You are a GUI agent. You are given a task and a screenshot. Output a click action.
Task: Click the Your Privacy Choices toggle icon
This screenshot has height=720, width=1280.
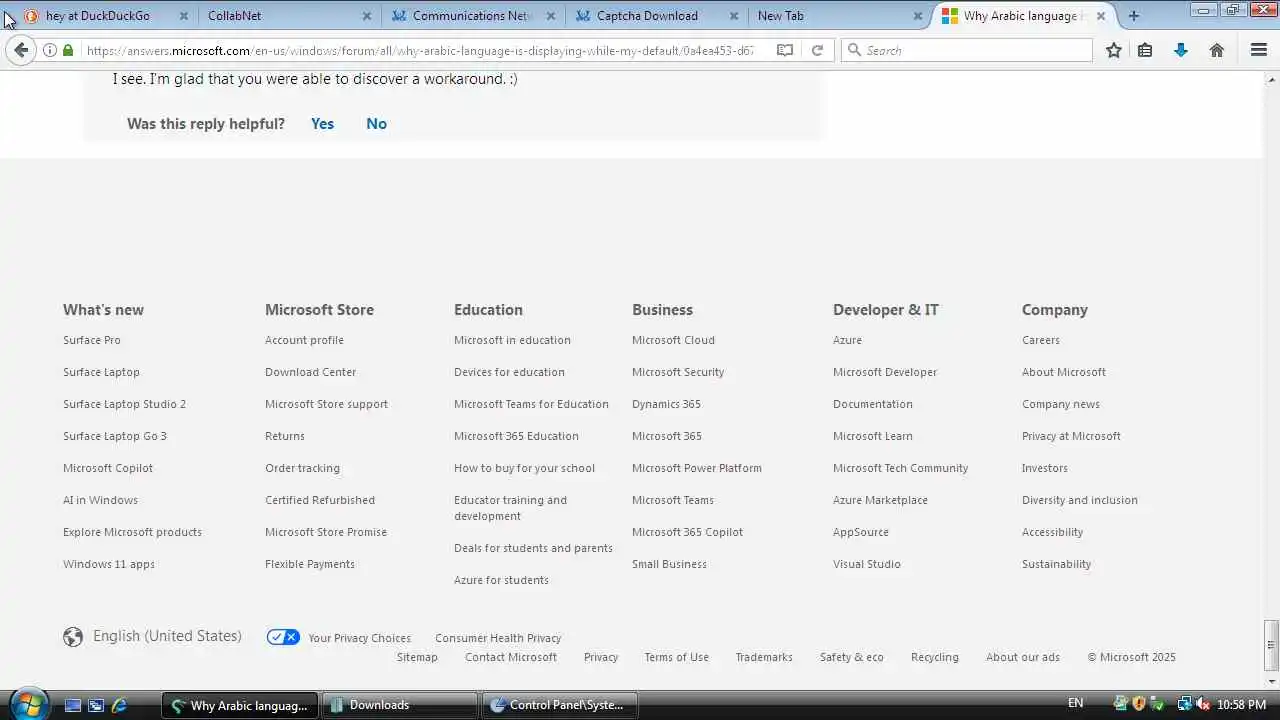[x=283, y=637]
